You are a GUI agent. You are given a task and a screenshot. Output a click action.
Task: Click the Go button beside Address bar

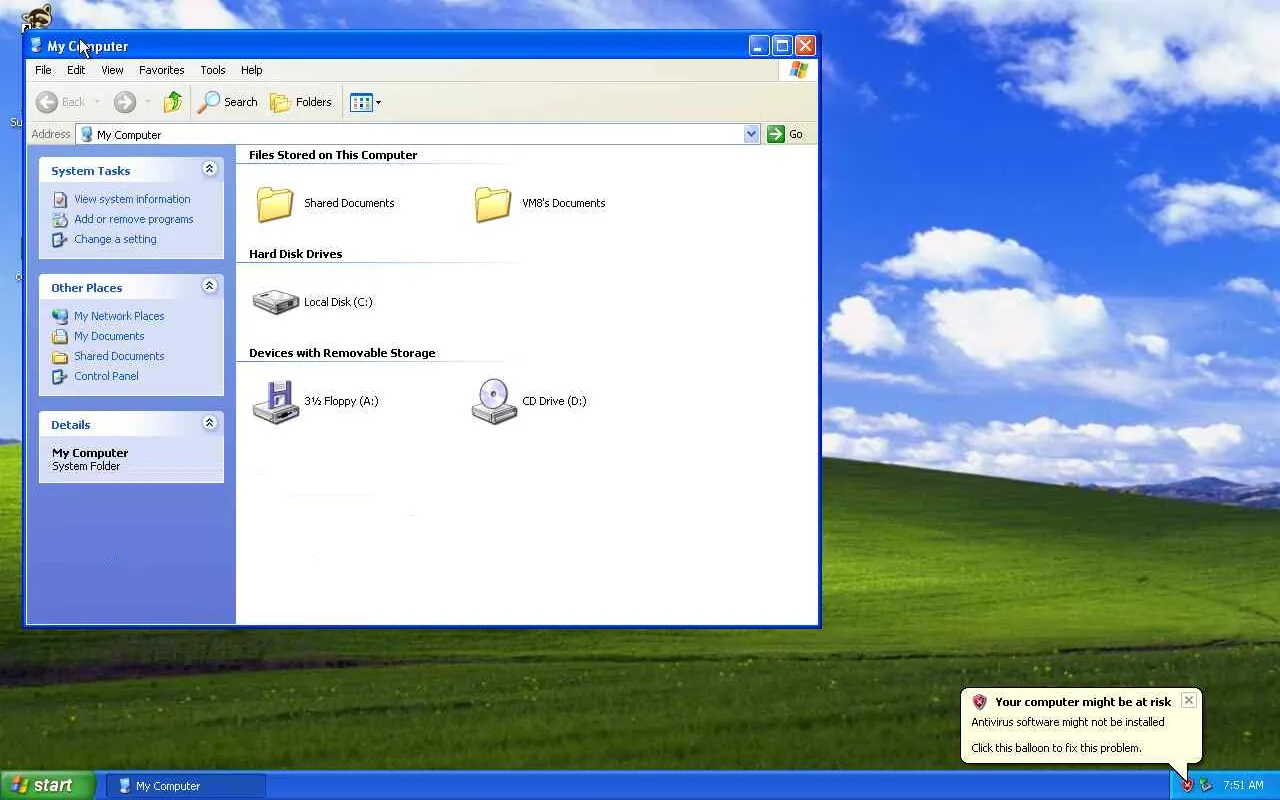click(785, 134)
